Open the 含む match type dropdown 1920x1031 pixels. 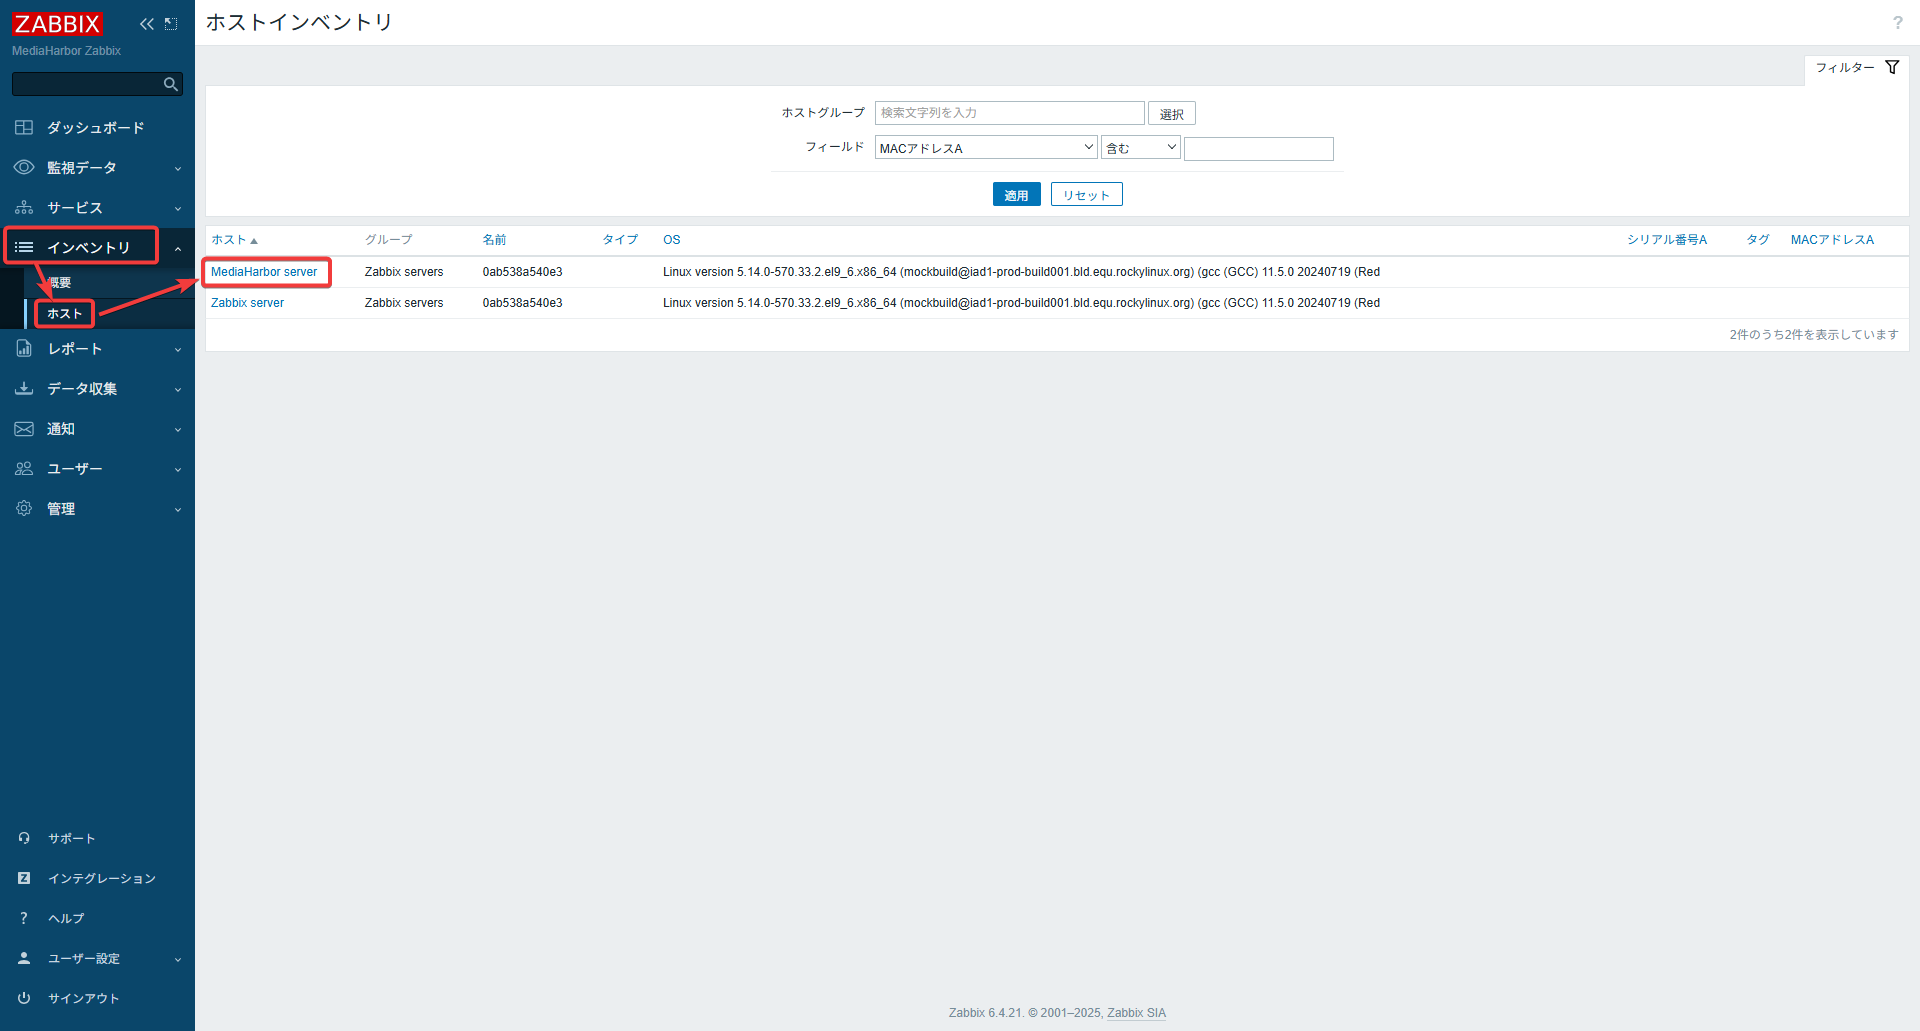[1140, 148]
